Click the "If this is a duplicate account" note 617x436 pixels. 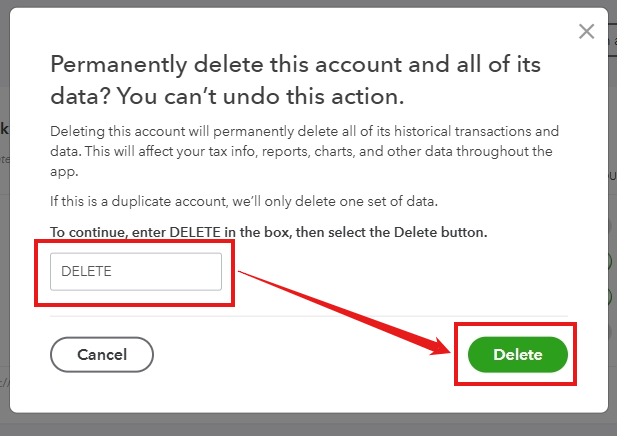(244, 201)
